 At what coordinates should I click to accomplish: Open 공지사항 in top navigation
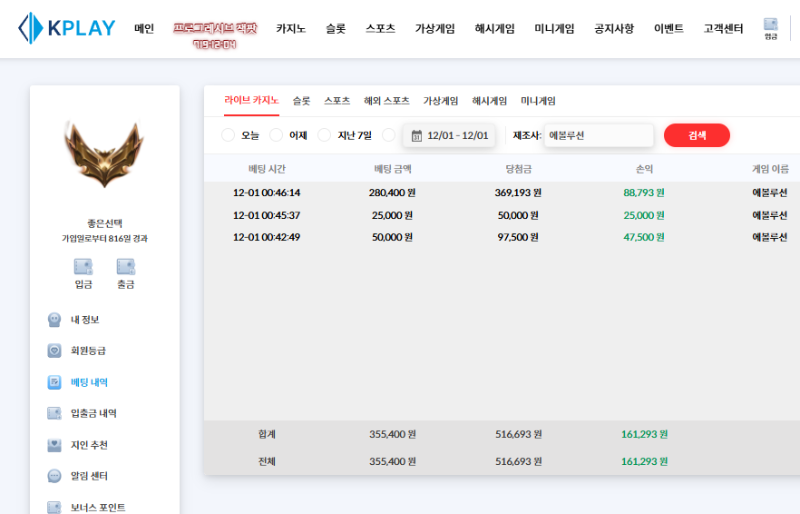pos(614,28)
